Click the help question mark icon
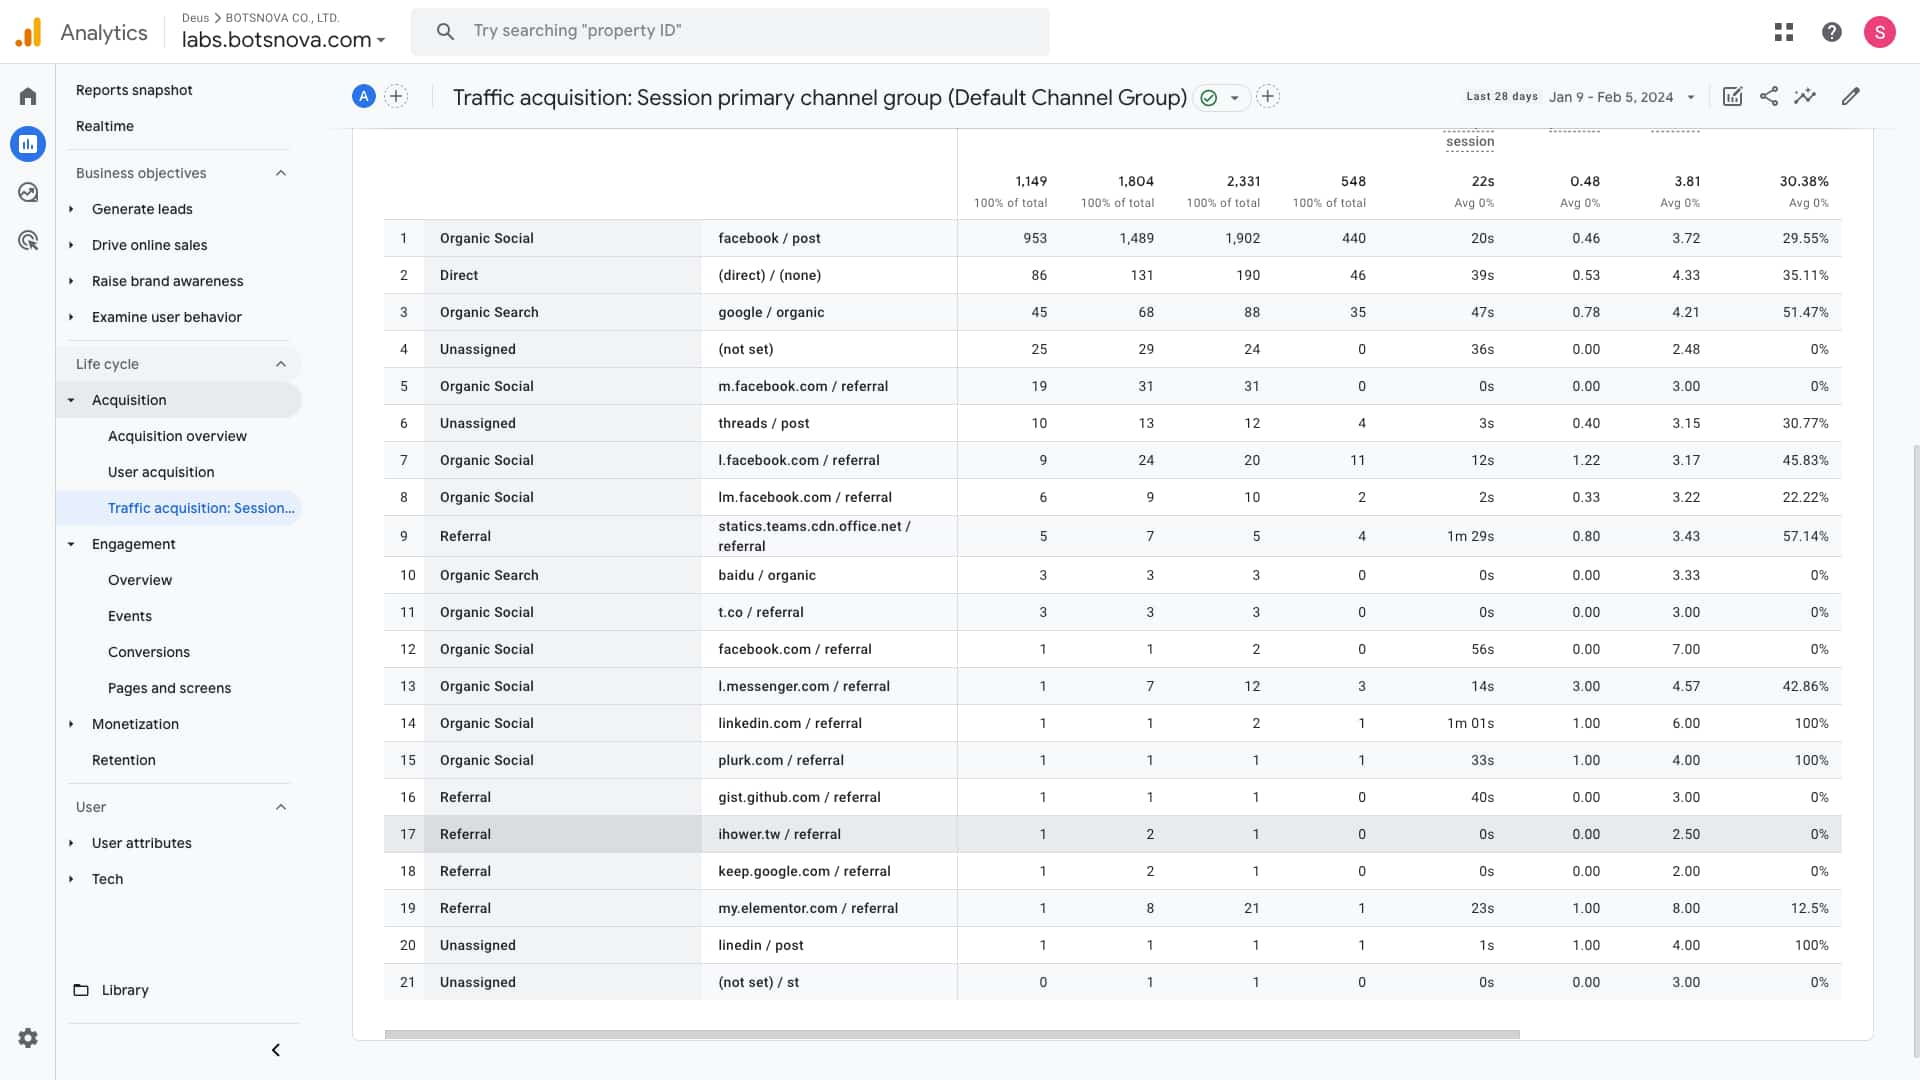This screenshot has height=1080, width=1920. 1832,32
